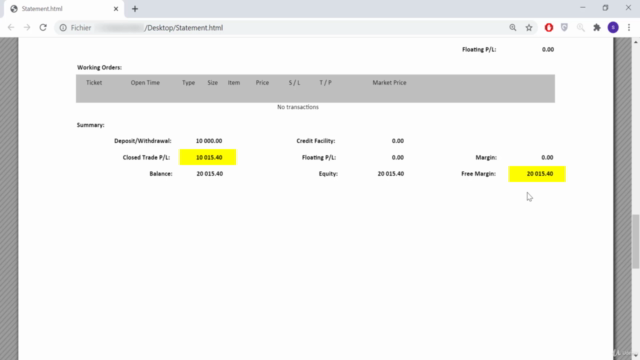The image size is (640, 360).
Task: Close the Statement.html tab
Action: [116, 9]
